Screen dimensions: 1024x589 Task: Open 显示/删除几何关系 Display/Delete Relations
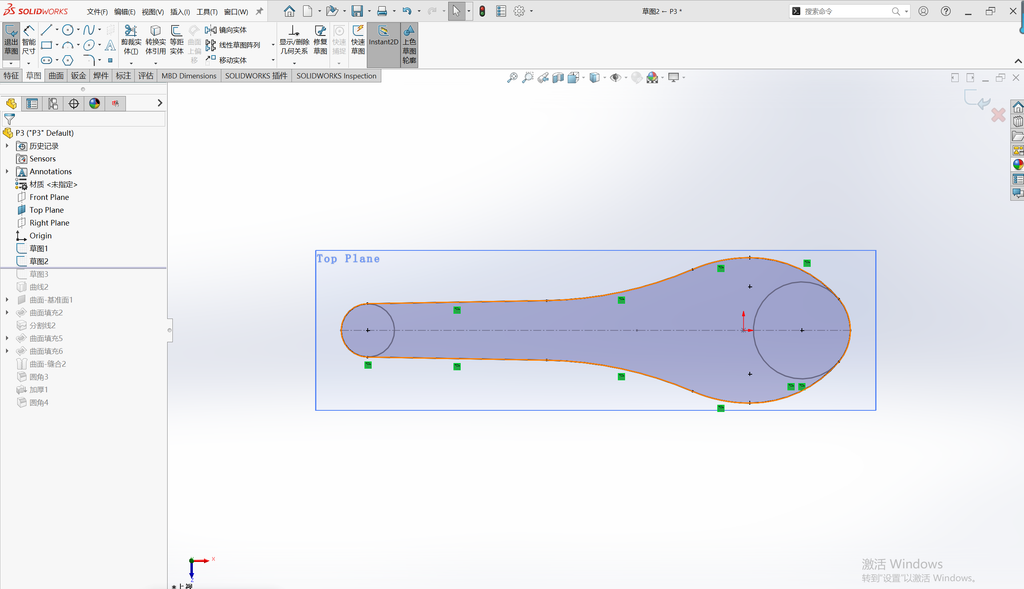tap(294, 40)
